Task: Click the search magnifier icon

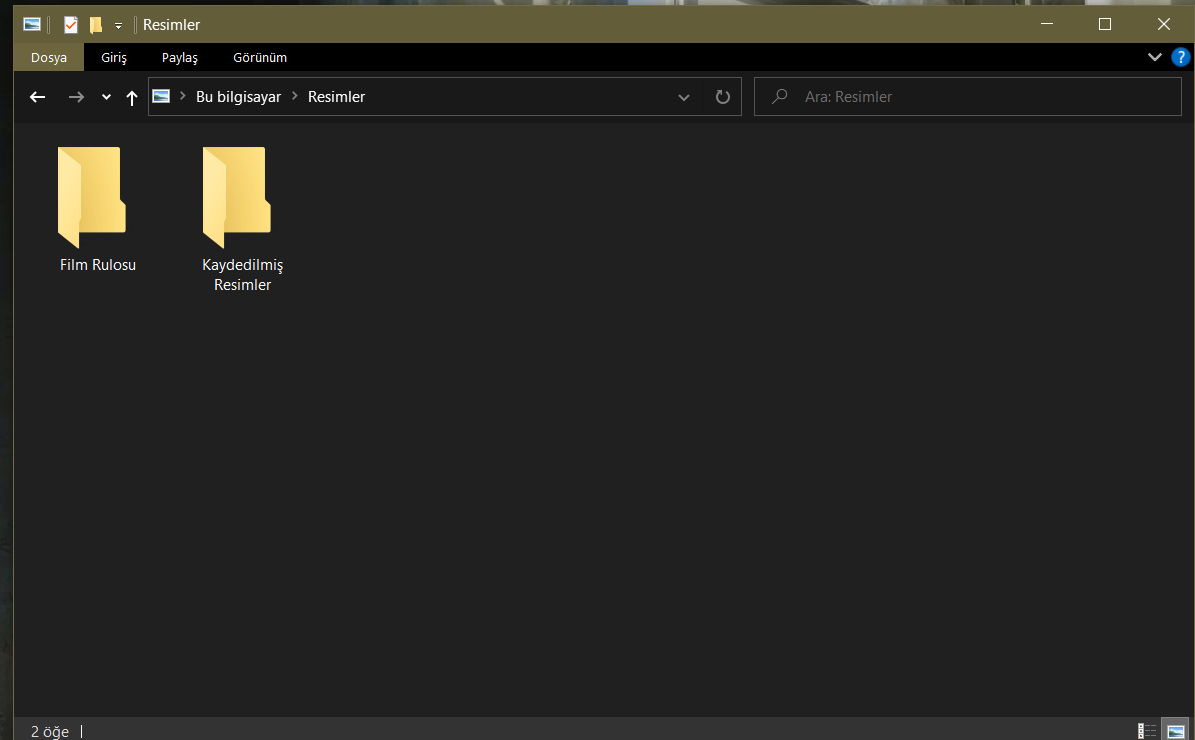Action: coord(779,97)
